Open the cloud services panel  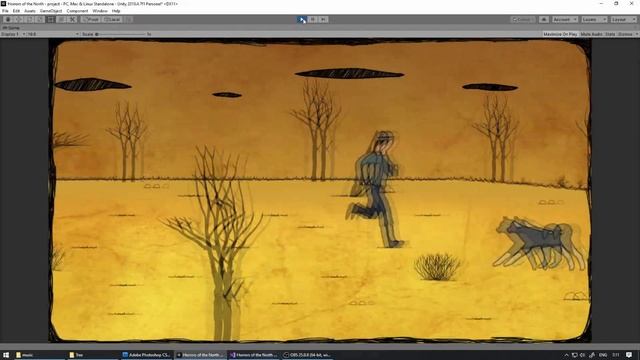click(544, 20)
